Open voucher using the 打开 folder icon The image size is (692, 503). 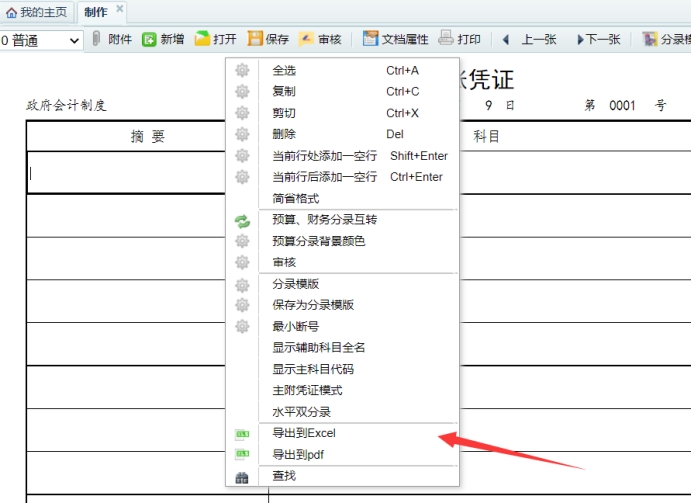(x=203, y=40)
